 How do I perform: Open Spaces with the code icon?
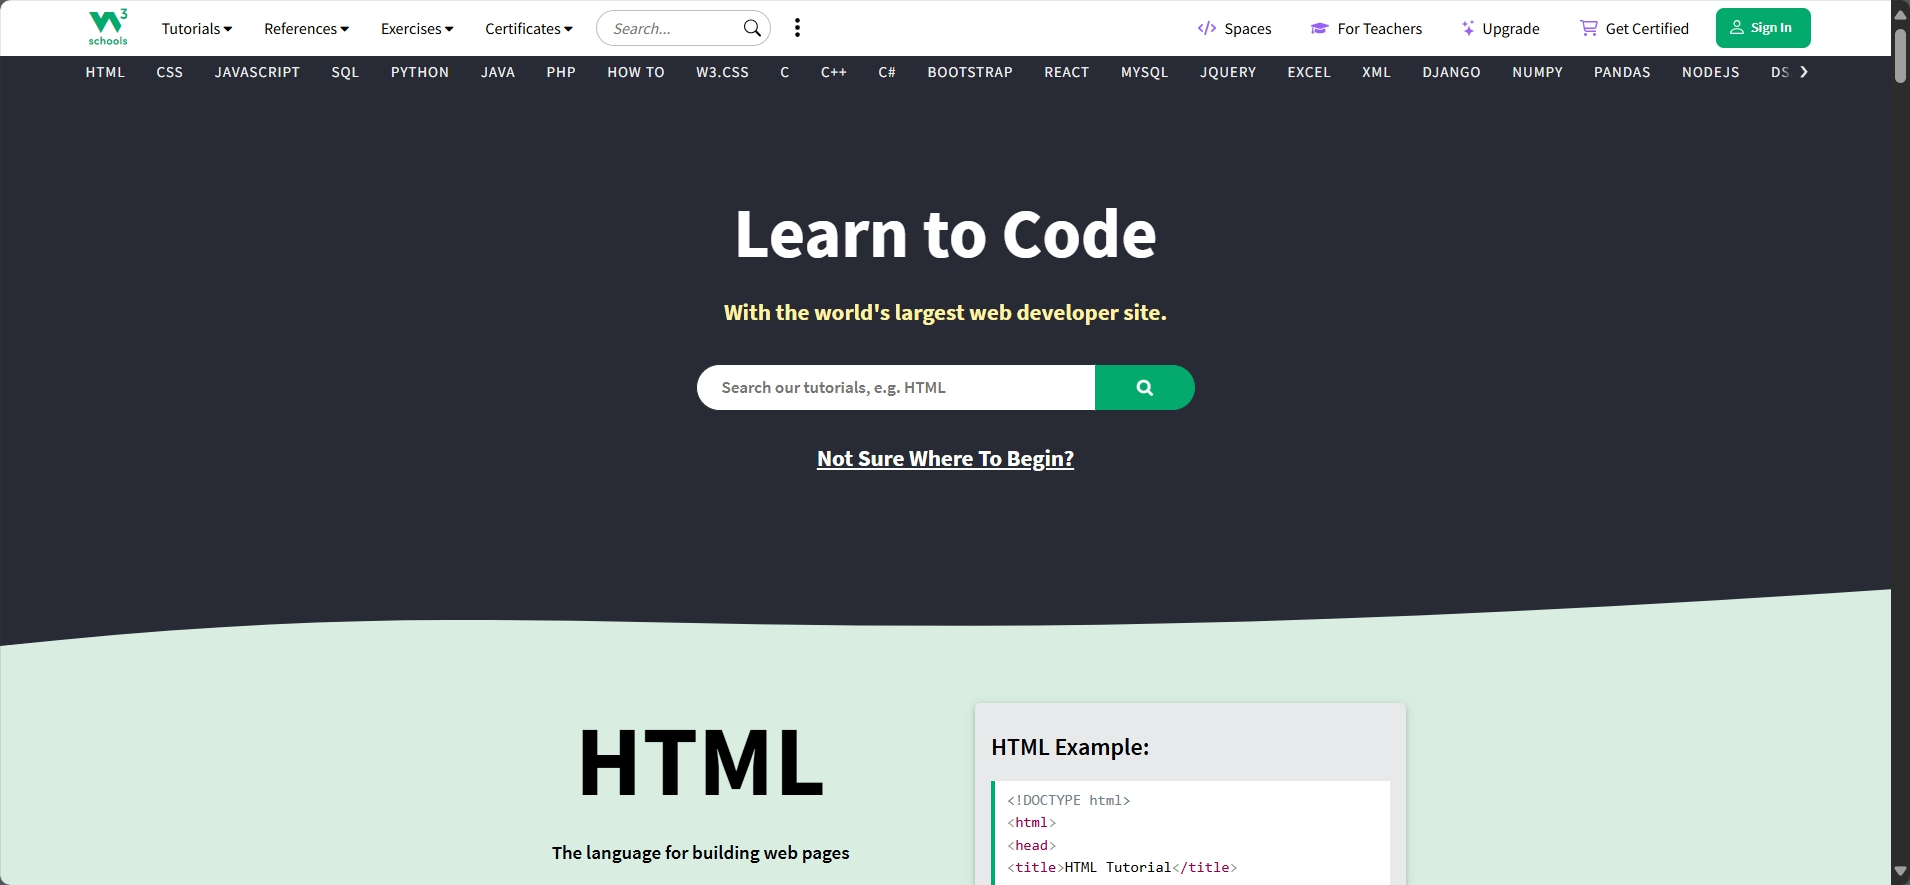[x=1207, y=28]
